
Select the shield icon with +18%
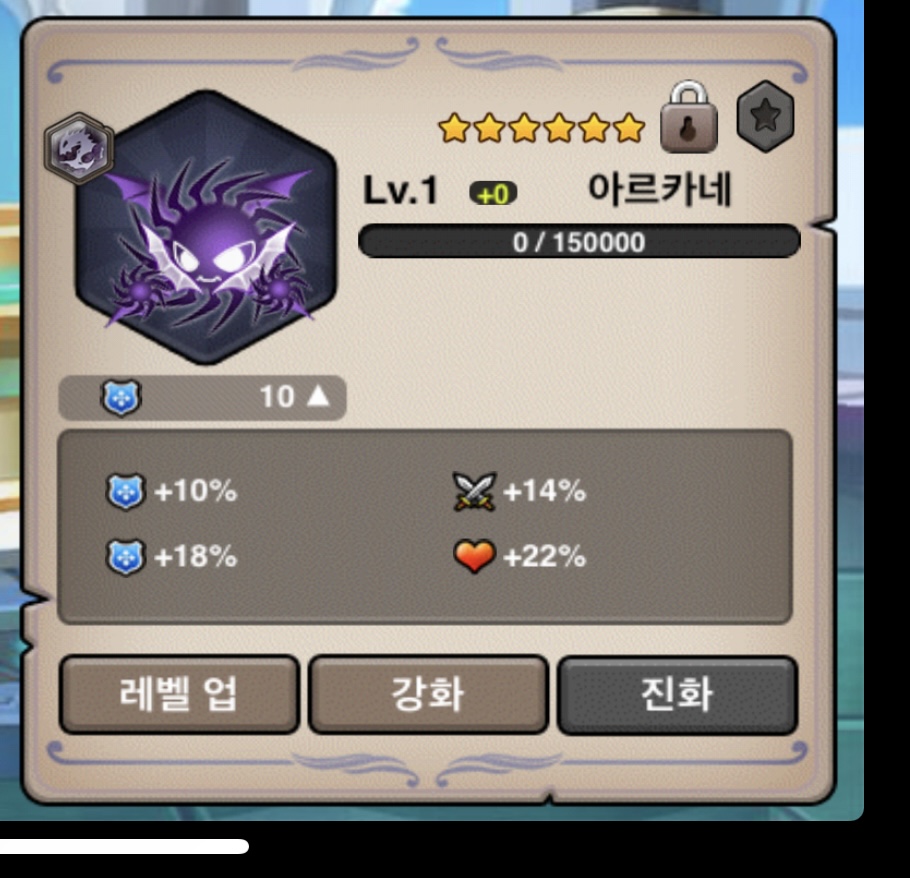(x=125, y=557)
